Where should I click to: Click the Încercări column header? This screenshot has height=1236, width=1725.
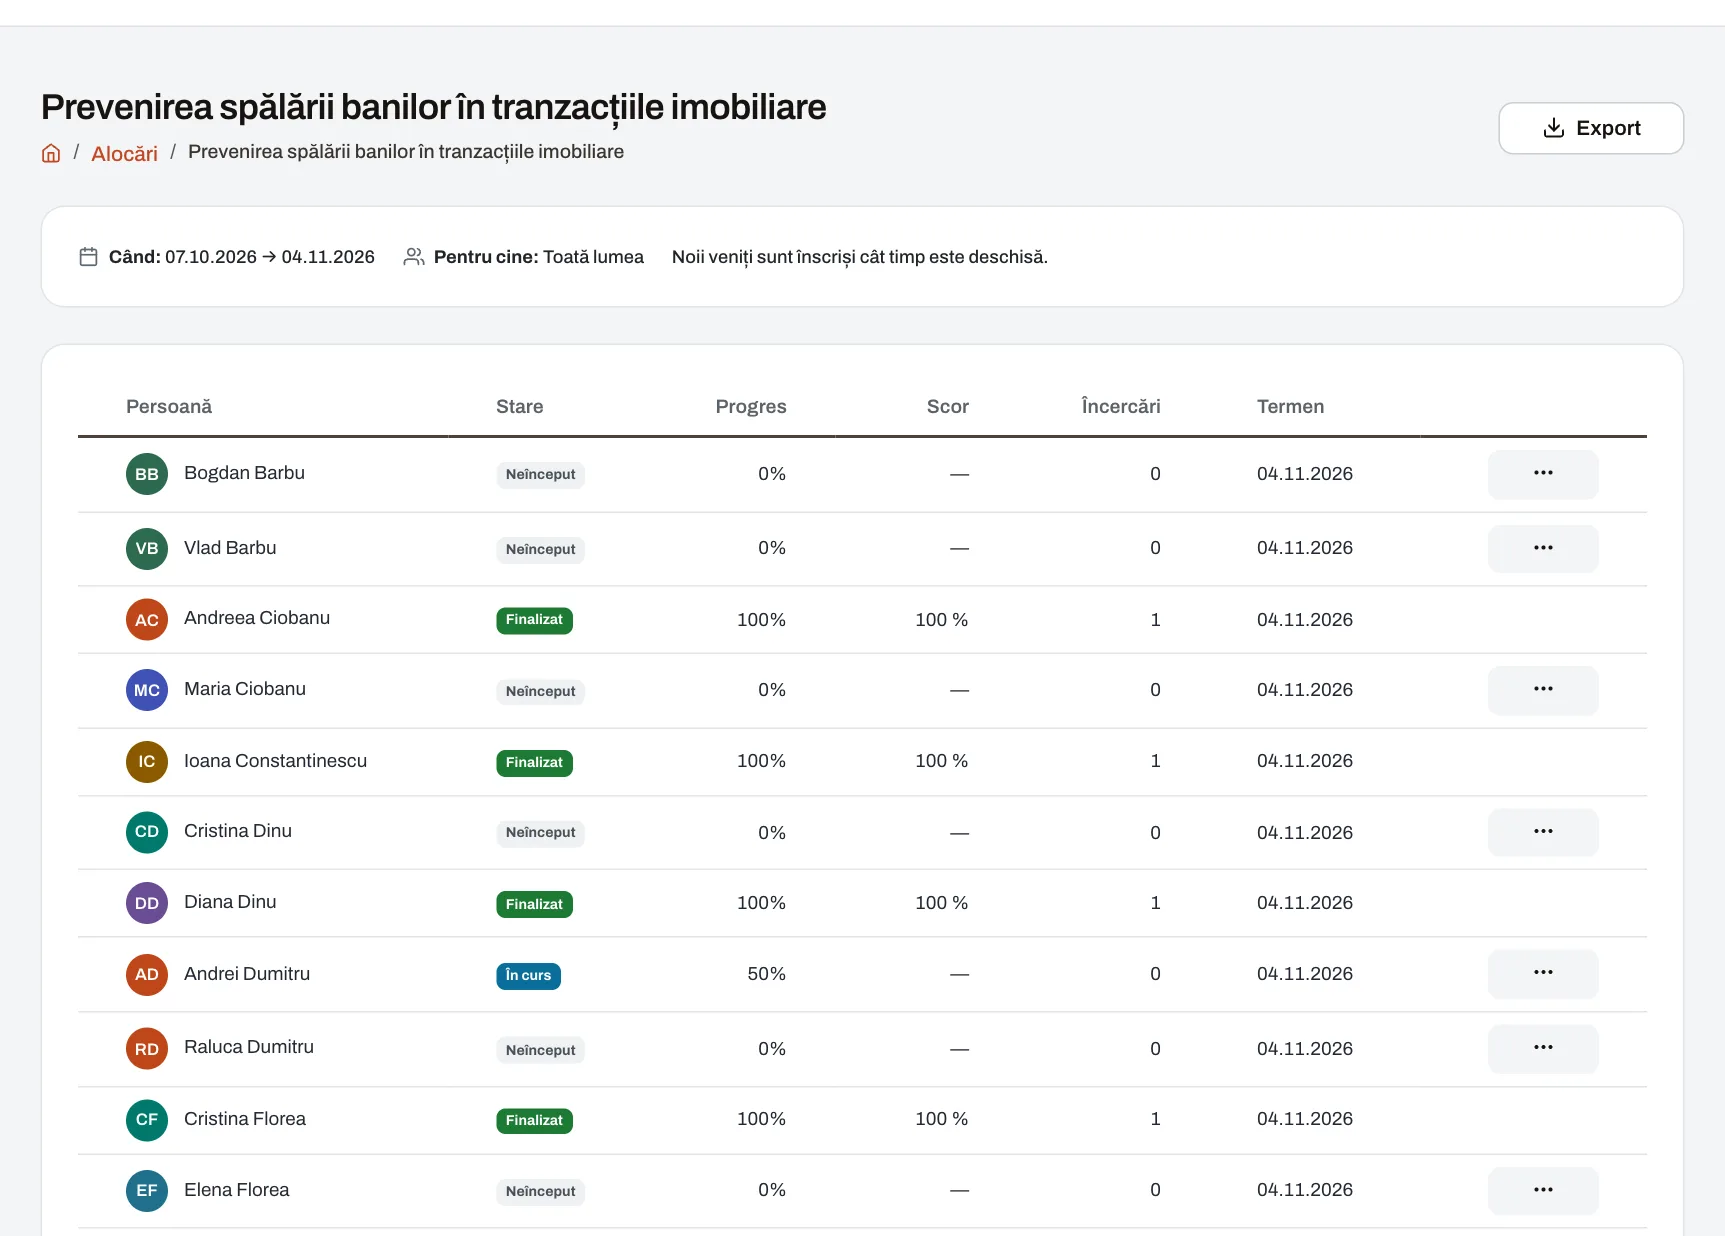click(x=1121, y=407)
